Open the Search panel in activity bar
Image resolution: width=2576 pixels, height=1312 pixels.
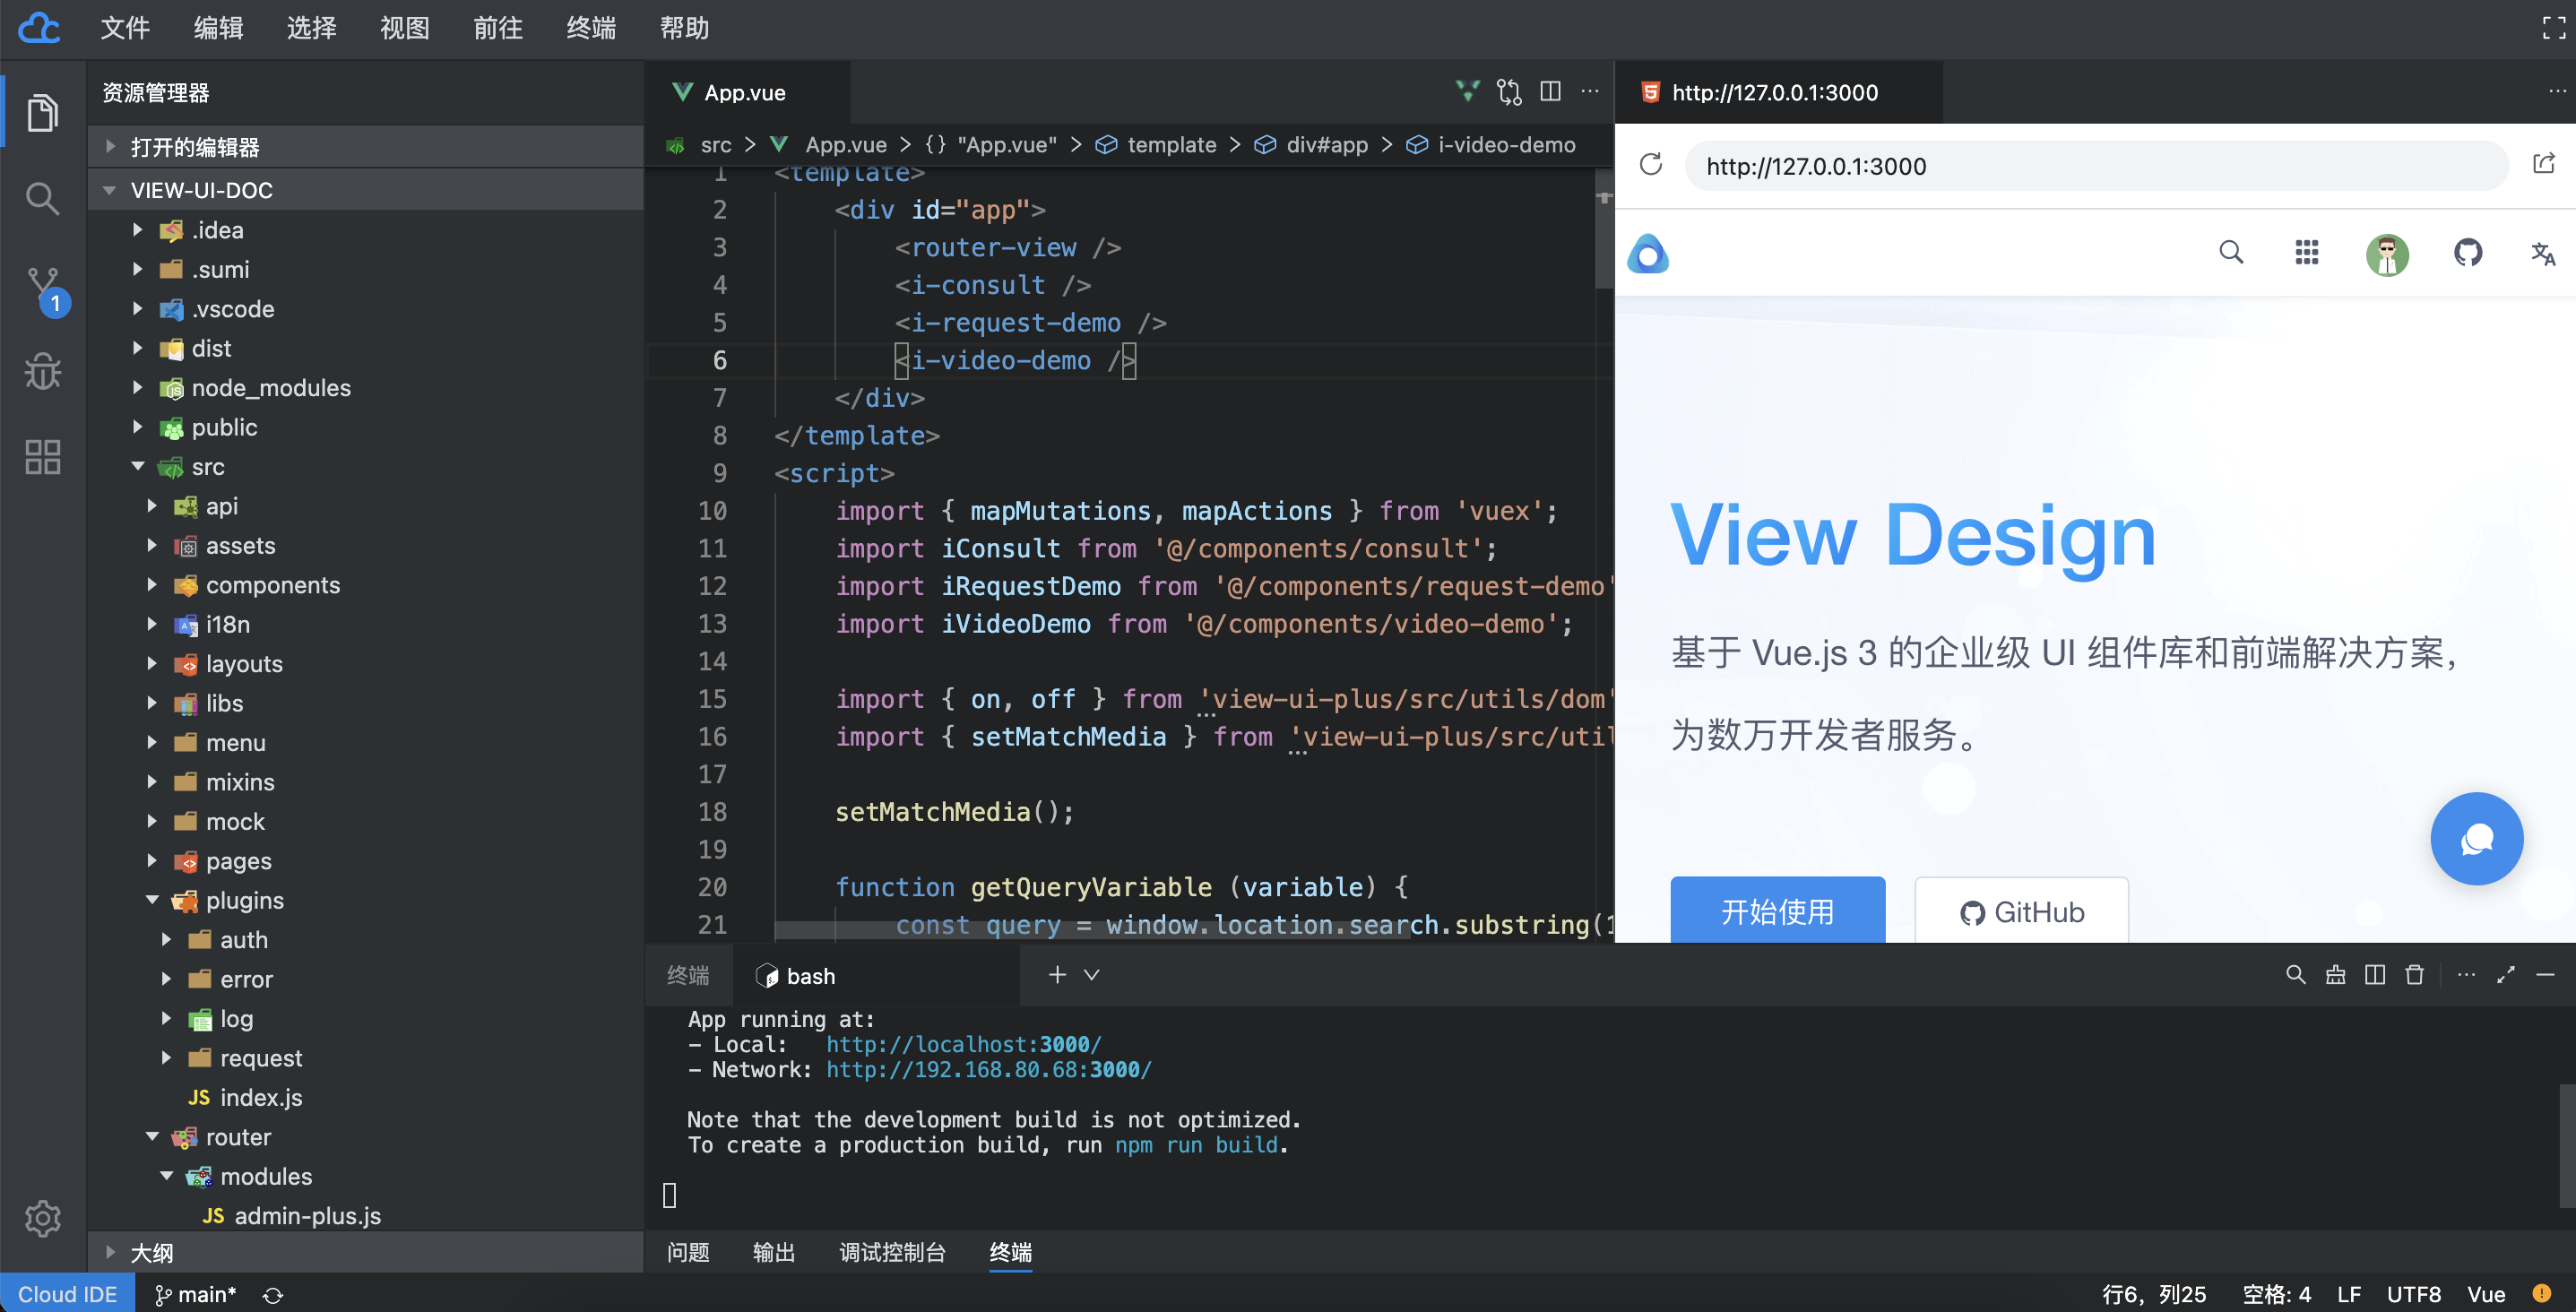[42, 199]
